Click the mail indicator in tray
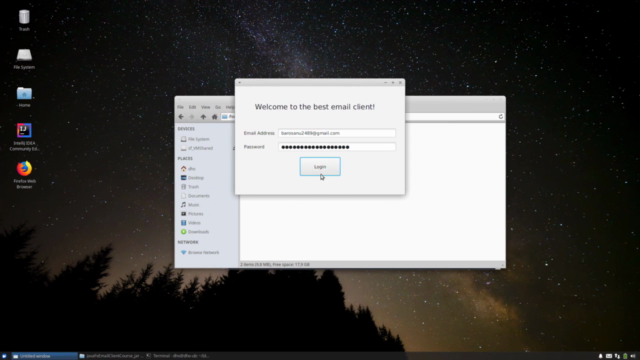This screenshot has height=360, width=640. [609, 356]
